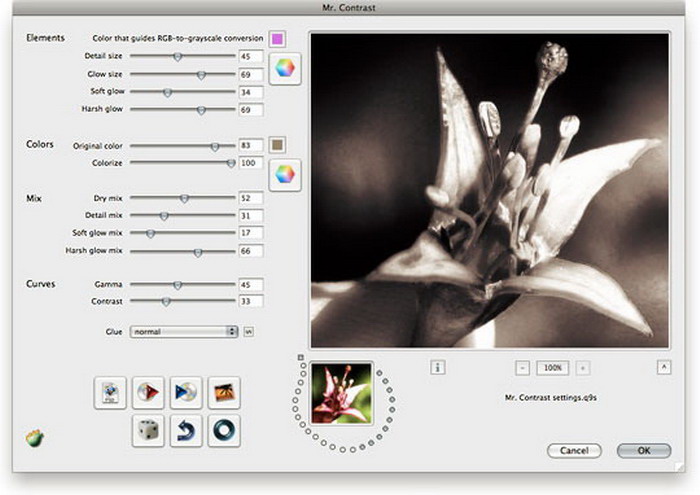
Task: Click the sunset picture icon button
Action: 224,393
